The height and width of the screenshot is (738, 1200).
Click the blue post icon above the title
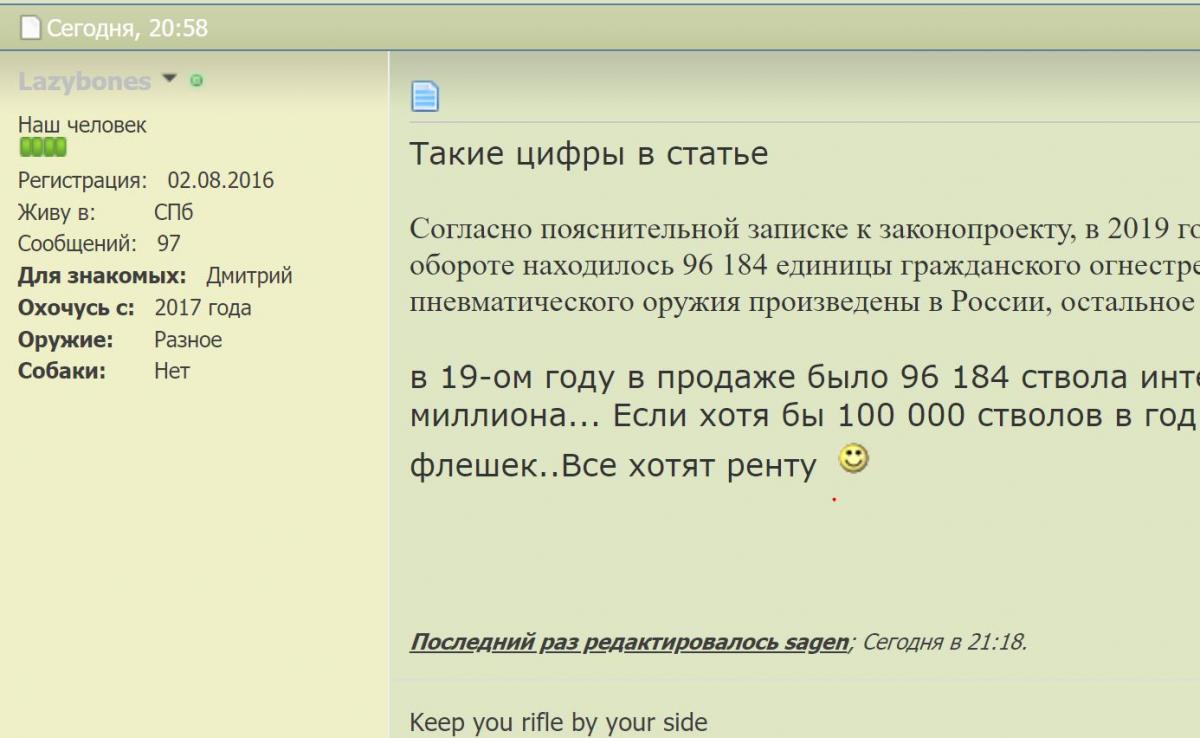tap(425, 96)
